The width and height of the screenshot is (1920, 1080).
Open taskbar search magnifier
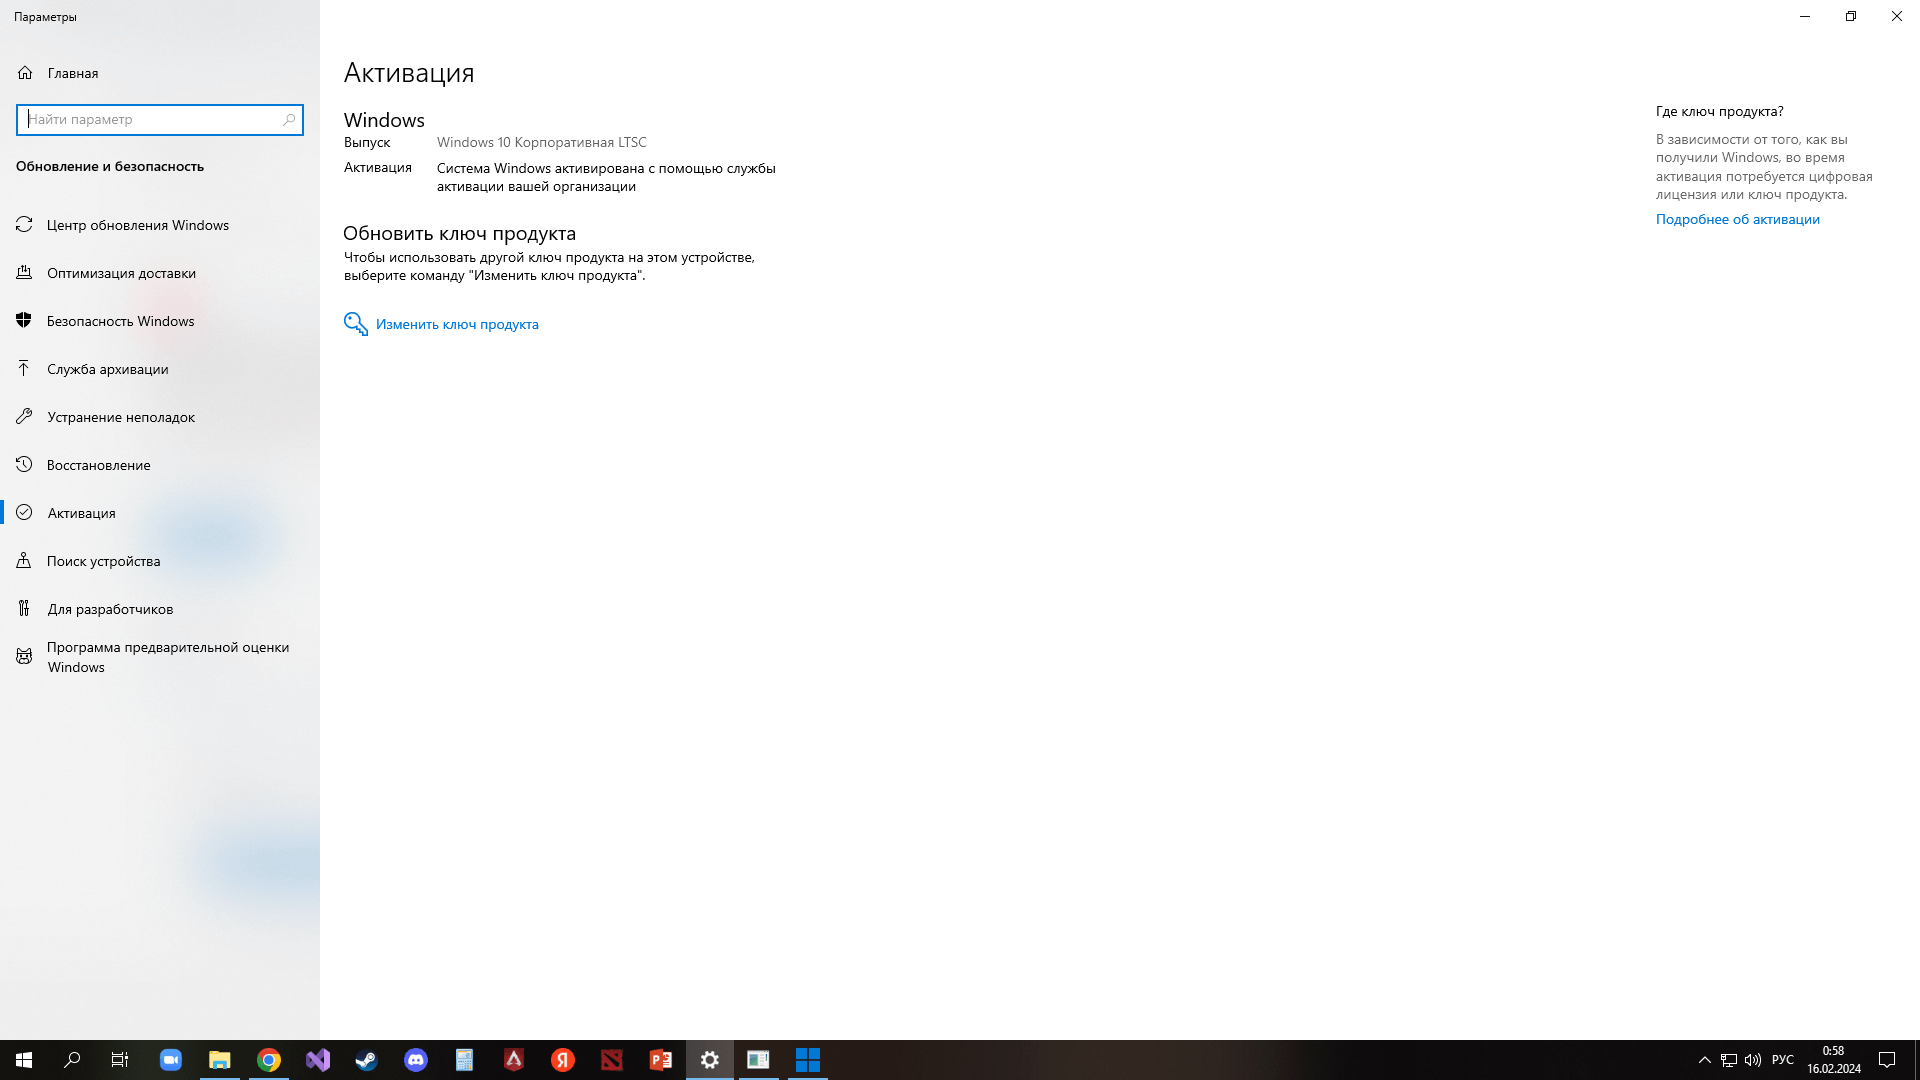click(72, 1060)
